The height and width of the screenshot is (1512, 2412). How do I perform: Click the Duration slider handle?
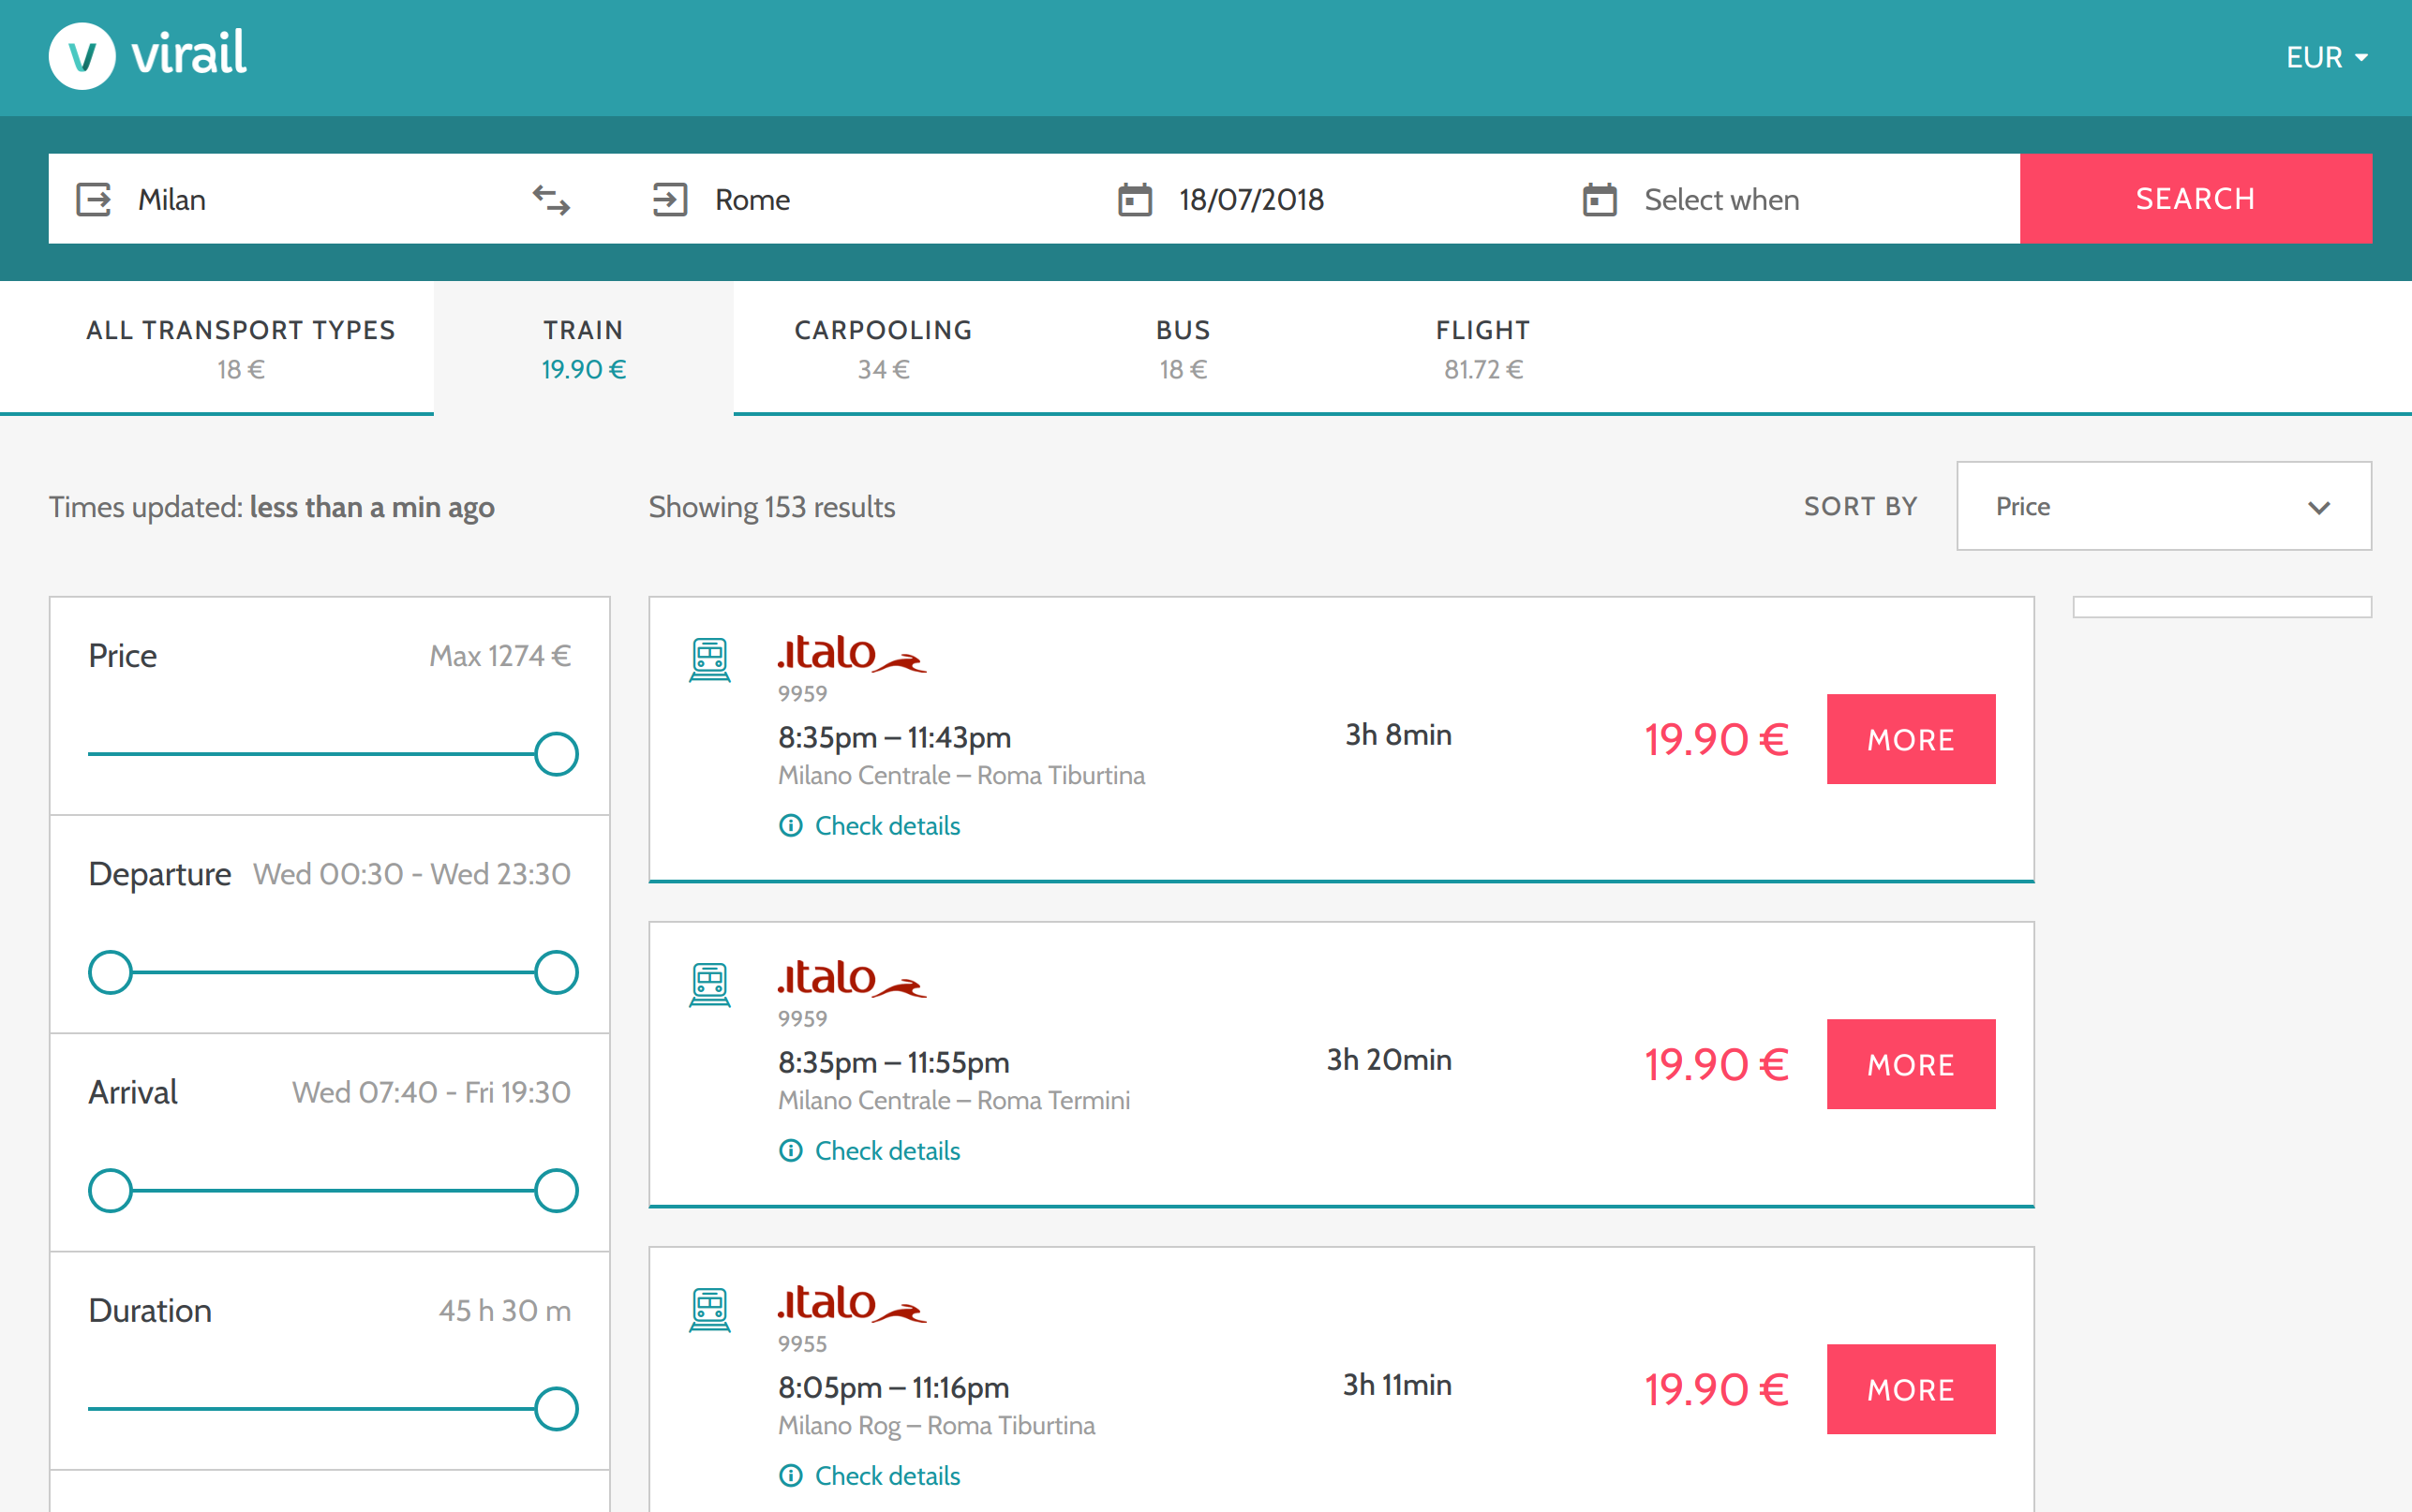click(x=556, y=1409)
